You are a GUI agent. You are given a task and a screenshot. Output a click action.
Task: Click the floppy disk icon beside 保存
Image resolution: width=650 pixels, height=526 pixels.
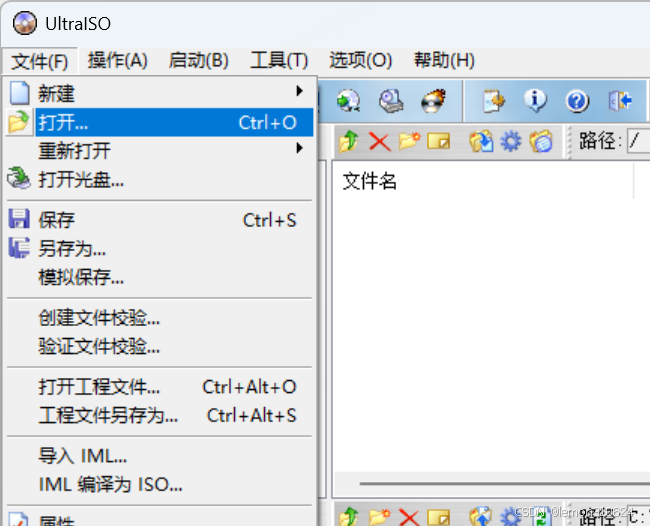coord(19,218)
